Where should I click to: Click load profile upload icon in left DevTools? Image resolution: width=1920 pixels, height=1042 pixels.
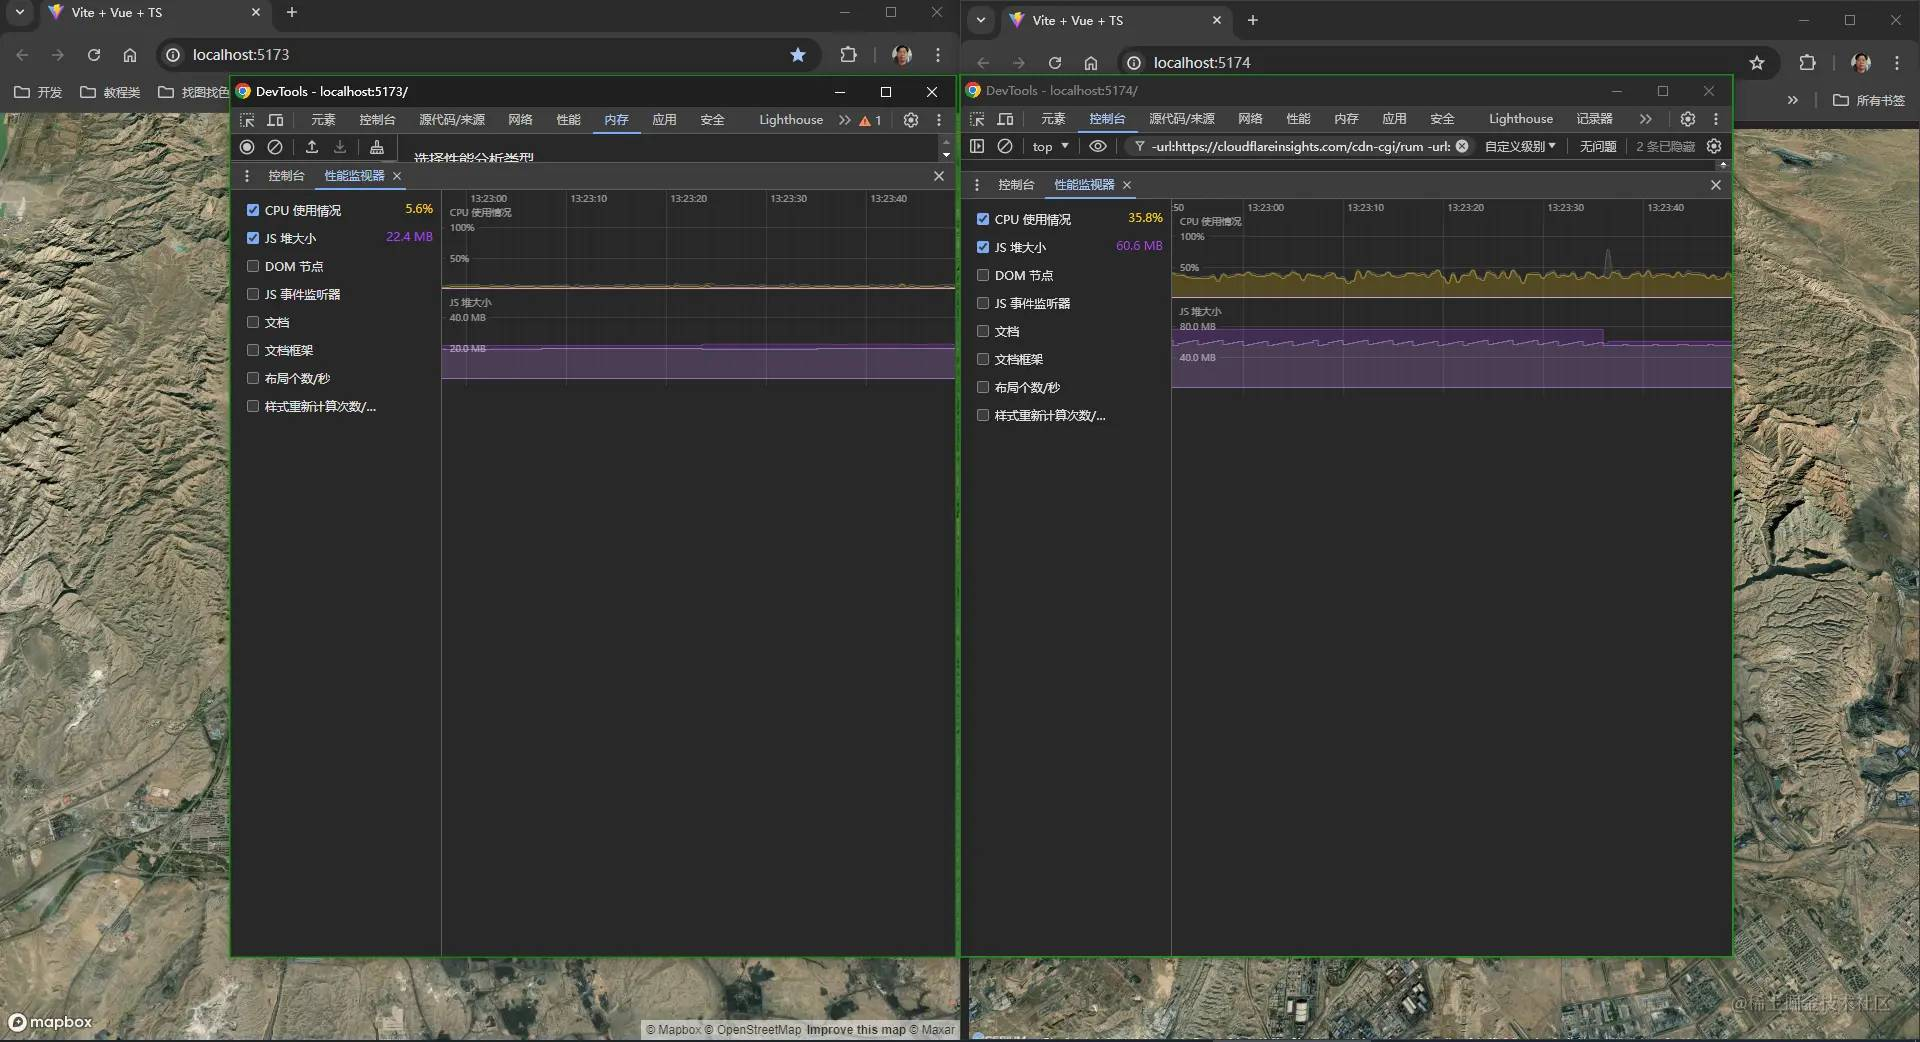tap(312, 147)
